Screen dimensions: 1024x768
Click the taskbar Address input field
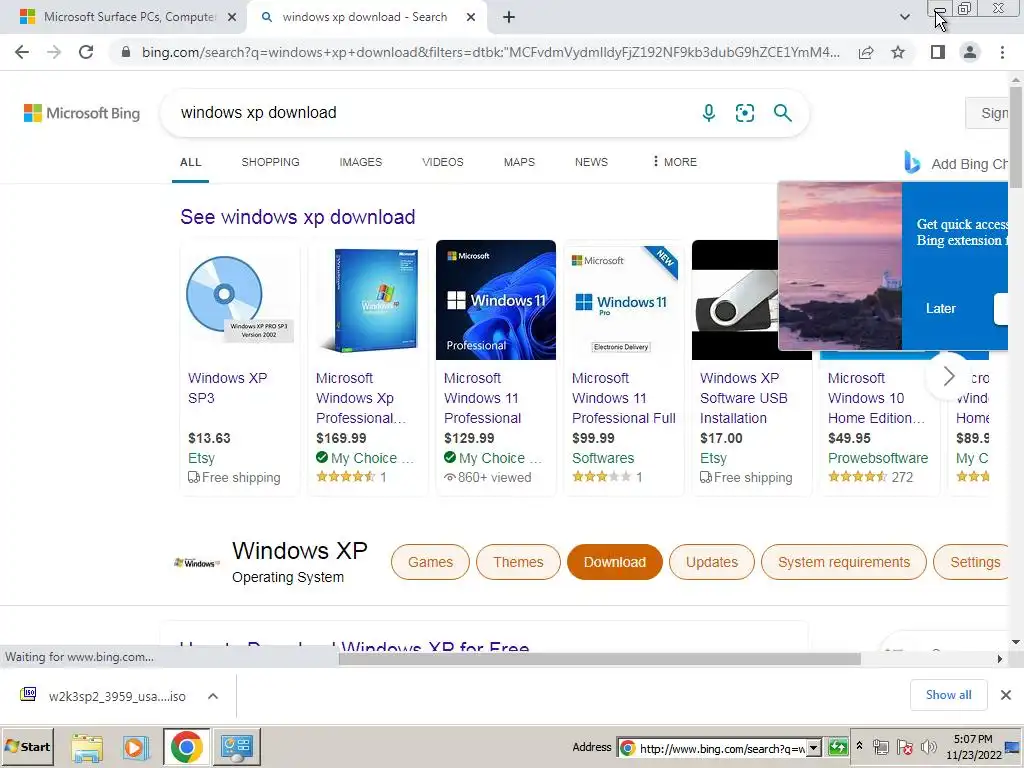(x=712, y=748)
